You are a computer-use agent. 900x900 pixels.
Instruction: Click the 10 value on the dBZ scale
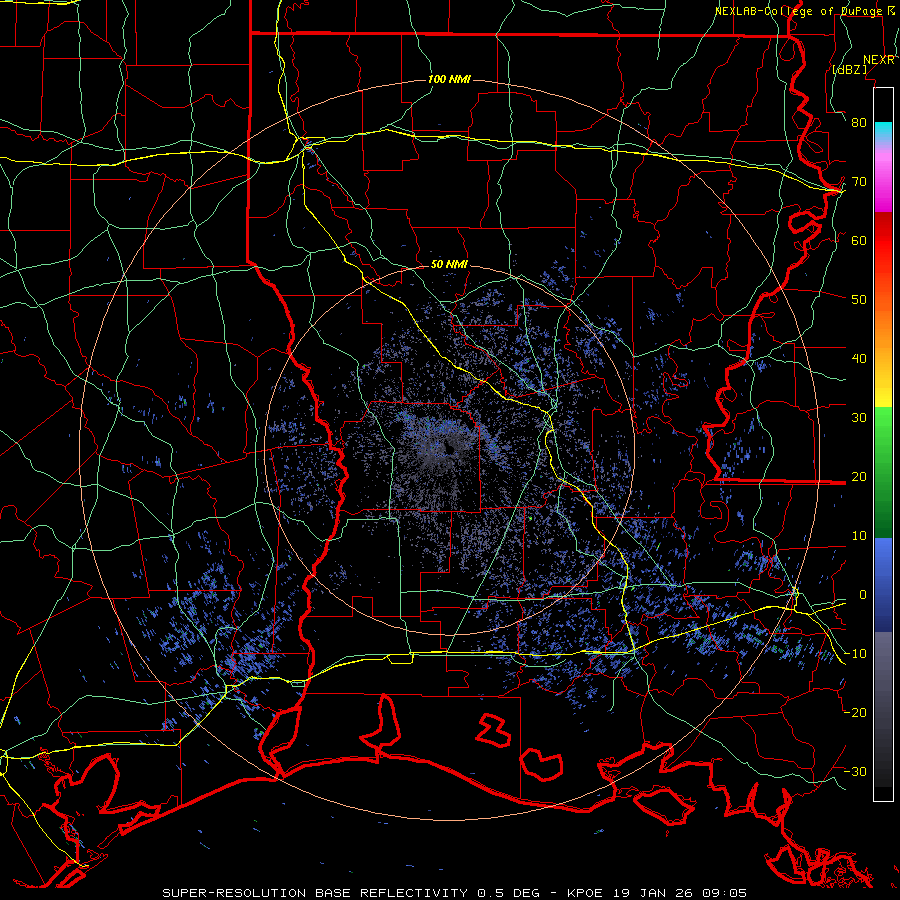(x=859, y=536)
